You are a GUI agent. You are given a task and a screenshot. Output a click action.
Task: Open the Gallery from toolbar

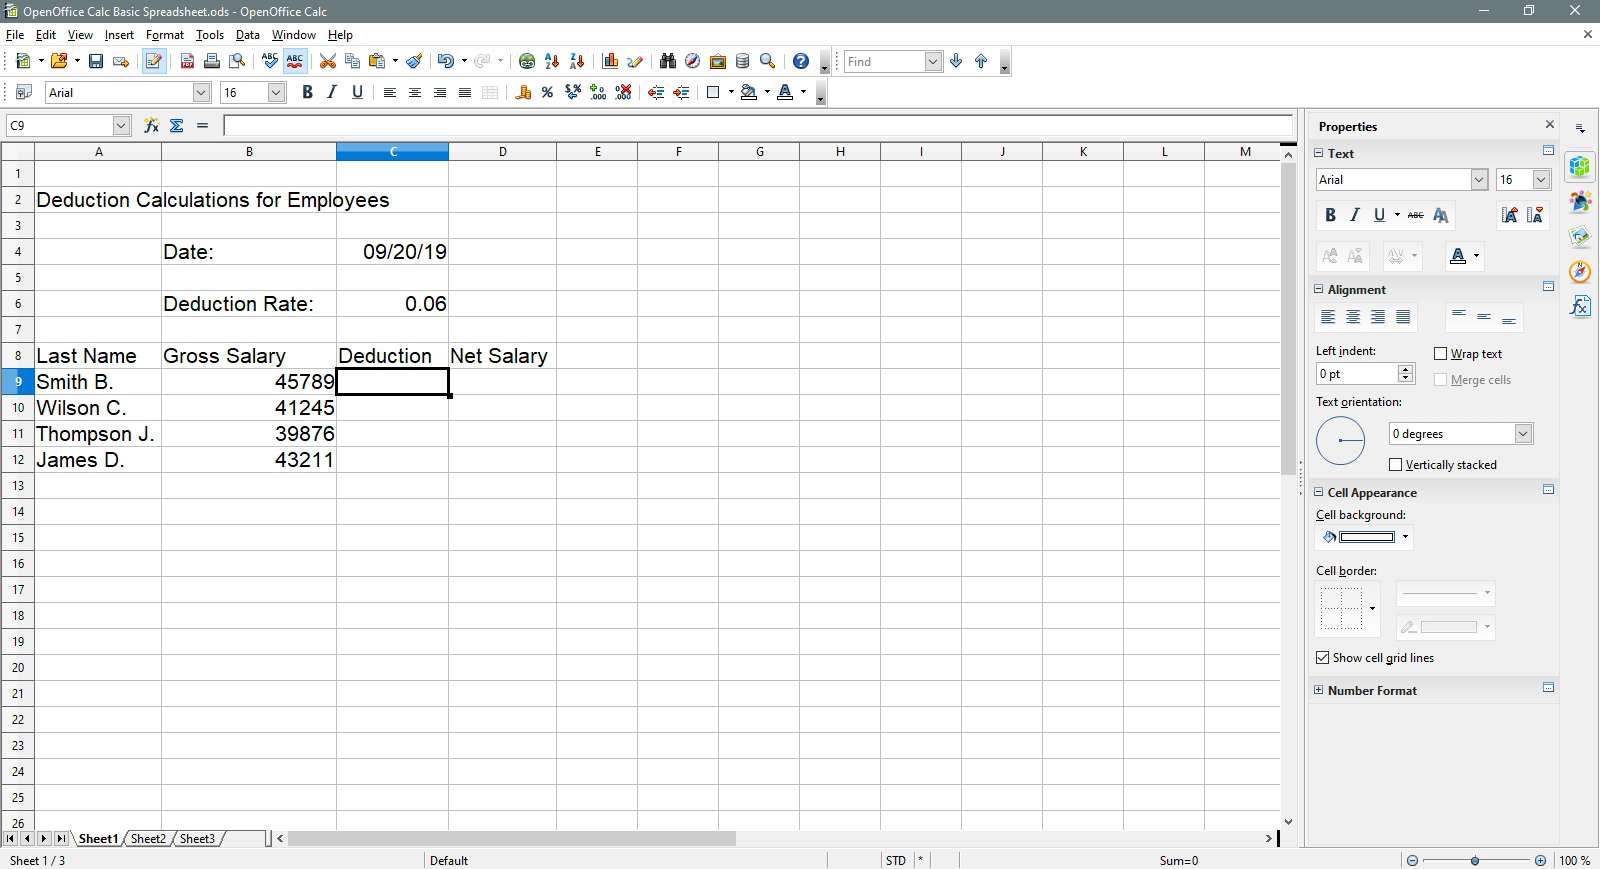click(718, 61)
